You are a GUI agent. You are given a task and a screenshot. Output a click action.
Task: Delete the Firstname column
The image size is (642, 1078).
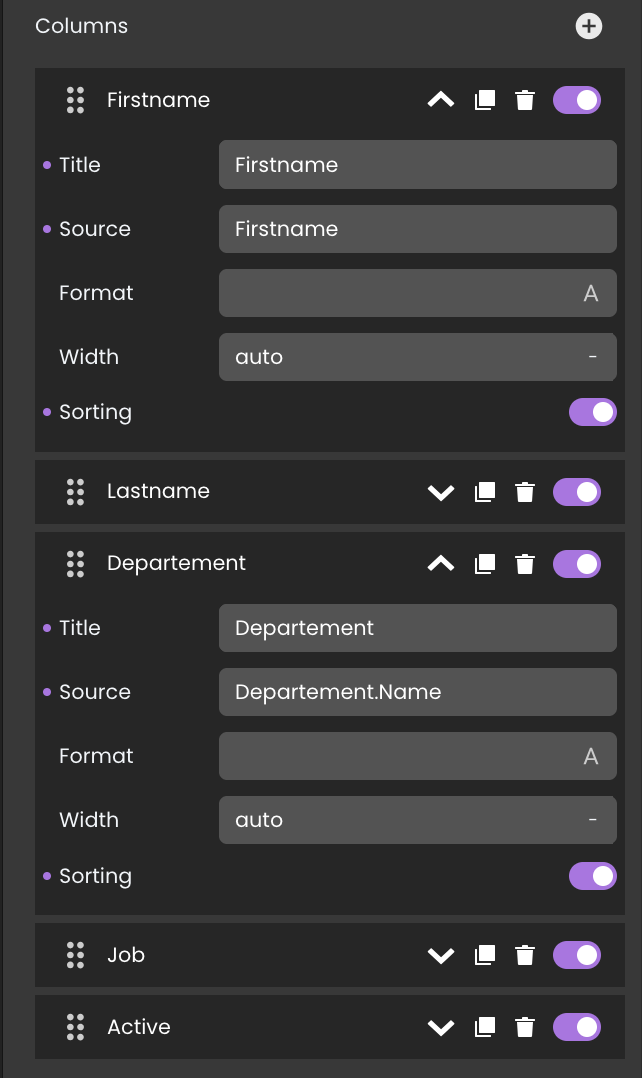coord(524,100)
